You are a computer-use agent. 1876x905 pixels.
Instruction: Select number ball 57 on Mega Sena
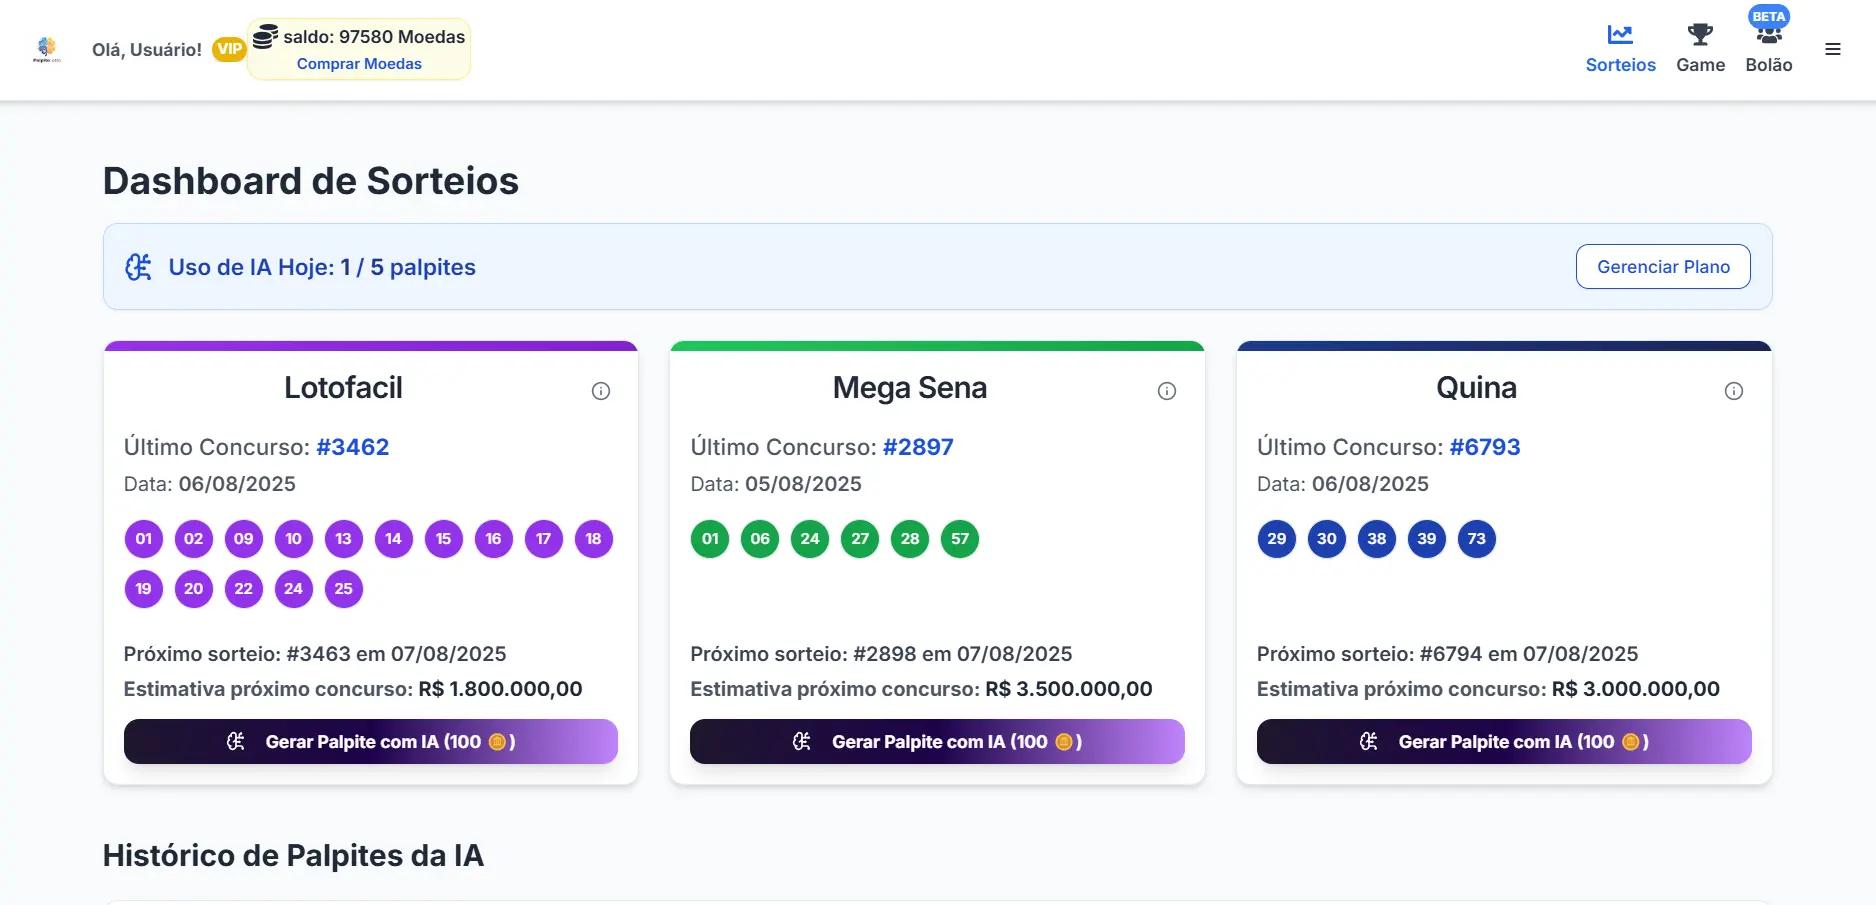[x=959, y=539]
